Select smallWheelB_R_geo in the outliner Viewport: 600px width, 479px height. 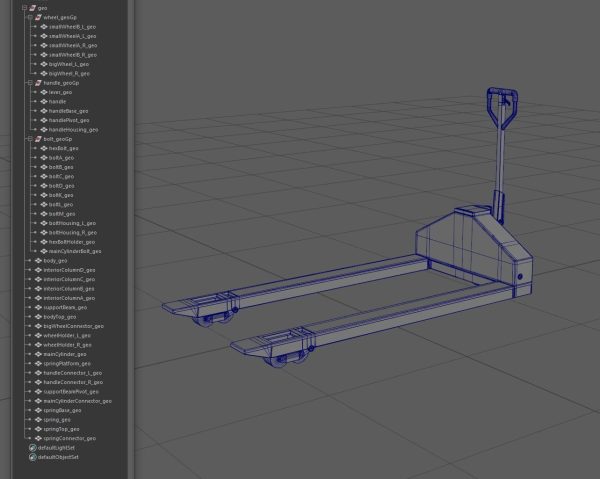73,55
